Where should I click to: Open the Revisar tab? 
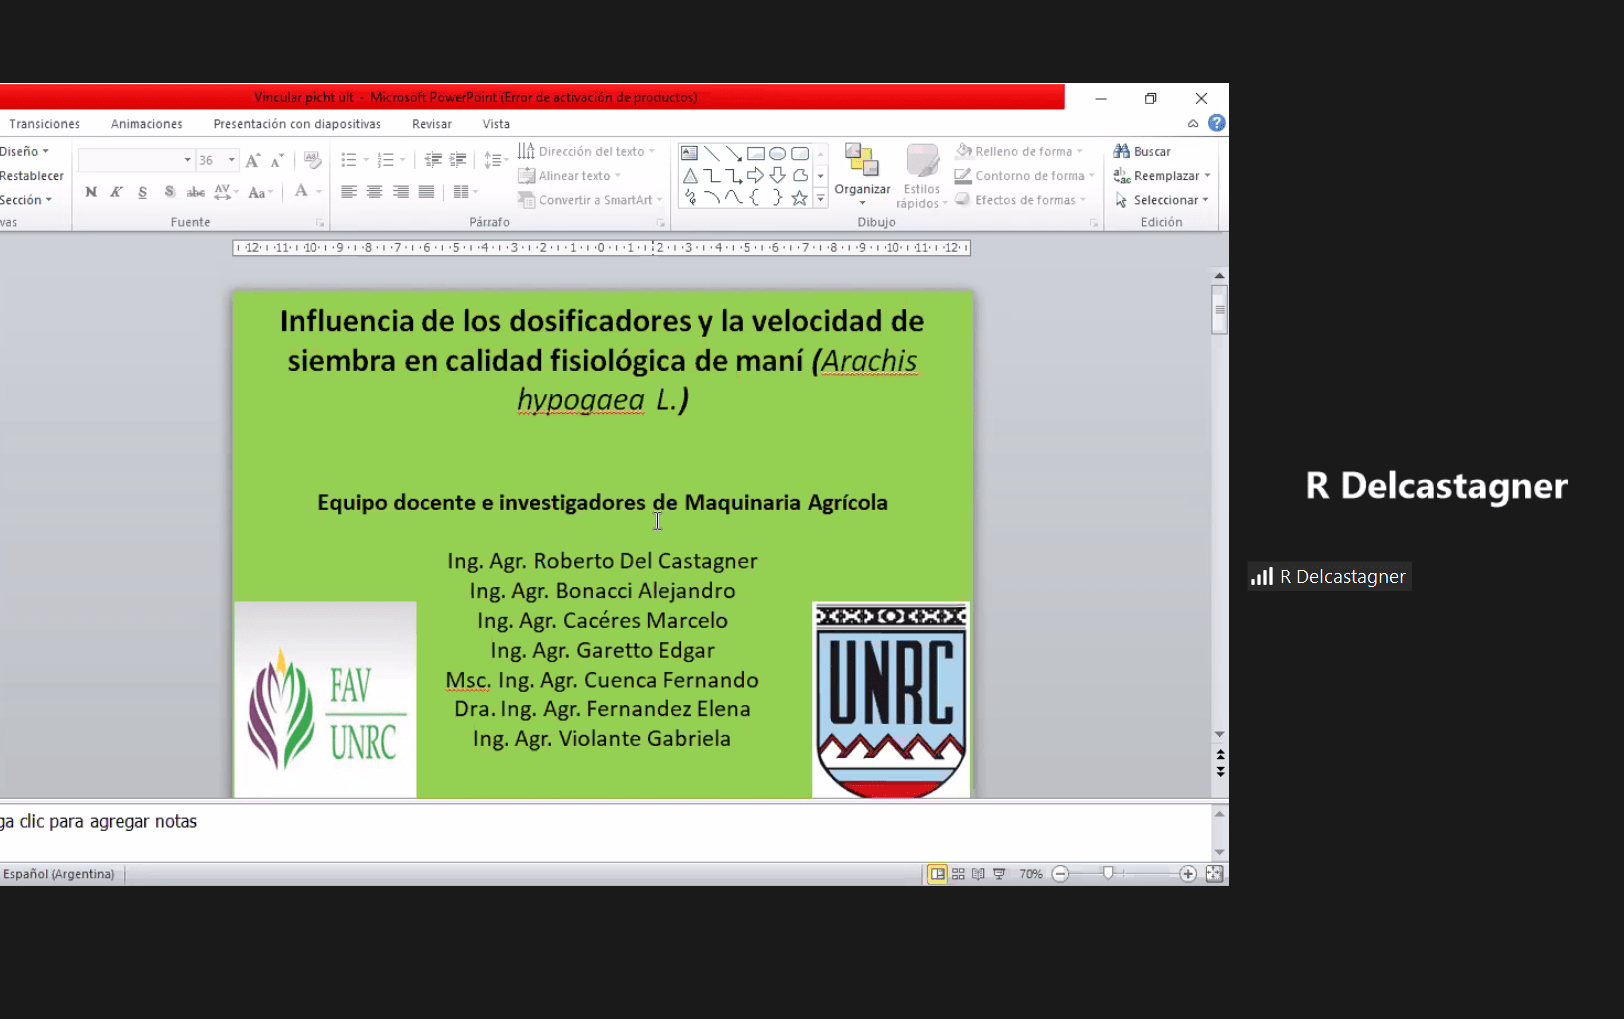[x=432, y=124]
